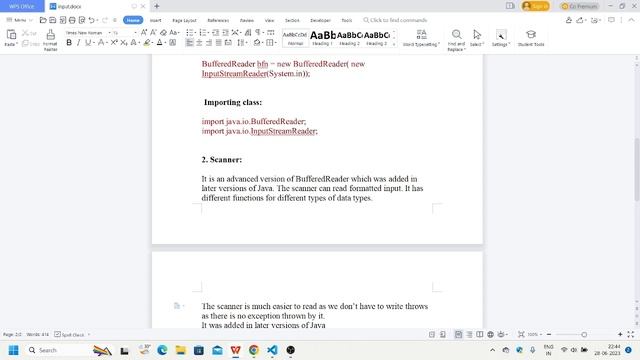Undo the last action
The image size is (640, 360).
click(x=91, y=20)
